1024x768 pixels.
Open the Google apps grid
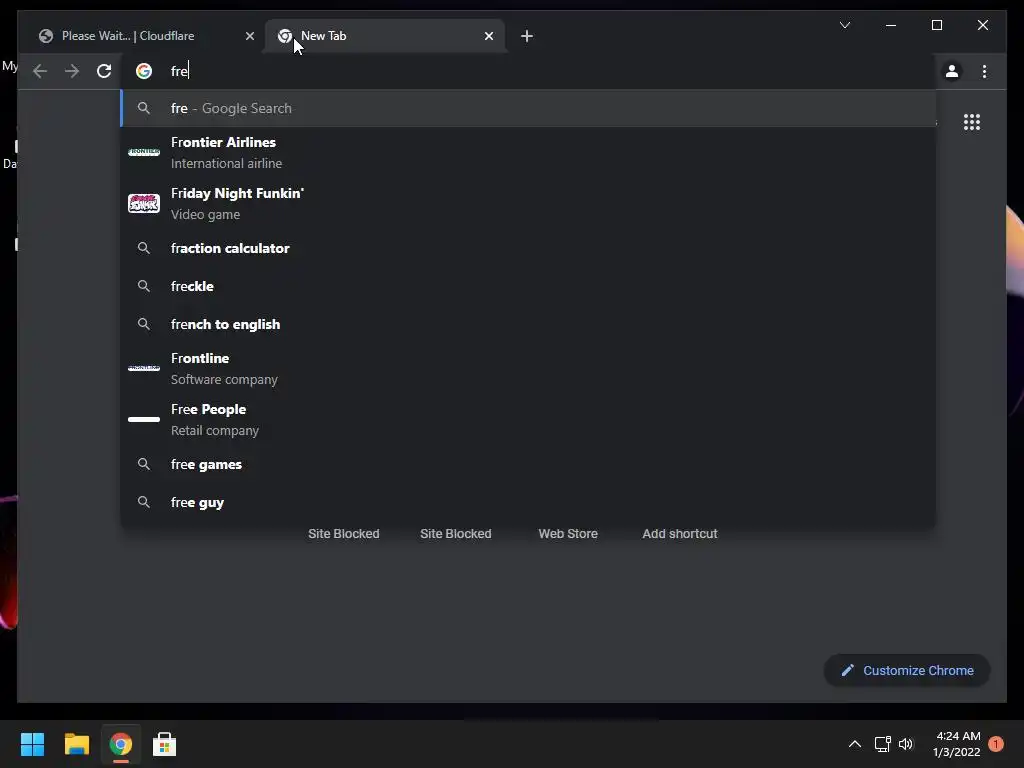click(x=972, y=122)
